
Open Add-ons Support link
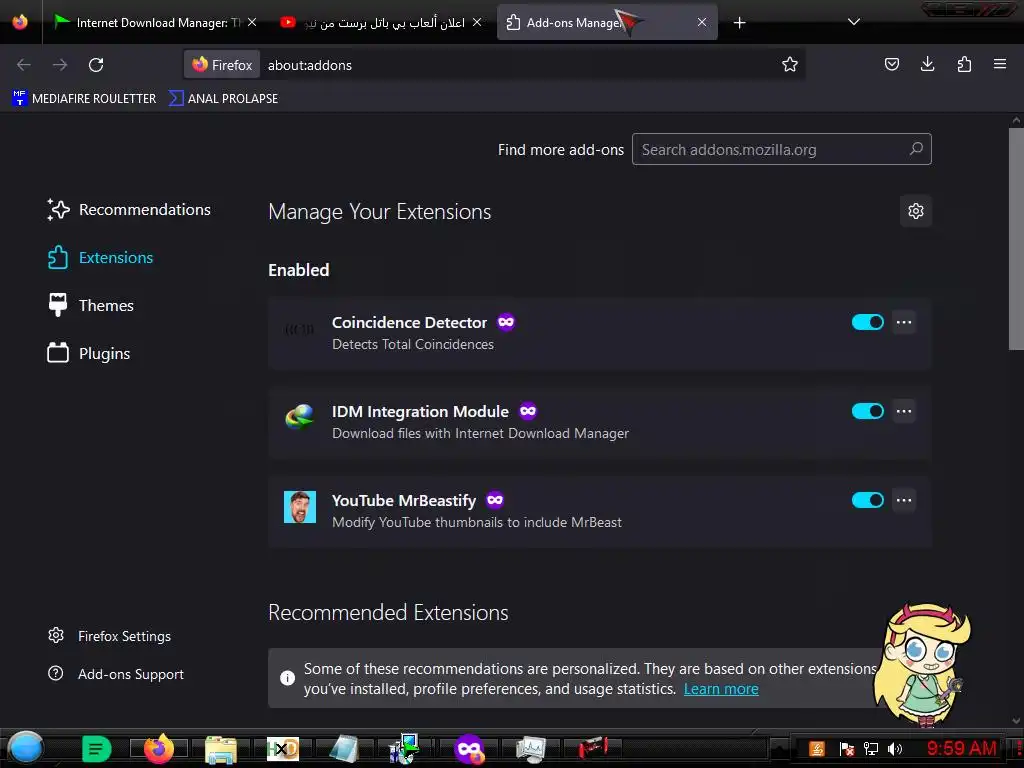[x=116, y=673]
